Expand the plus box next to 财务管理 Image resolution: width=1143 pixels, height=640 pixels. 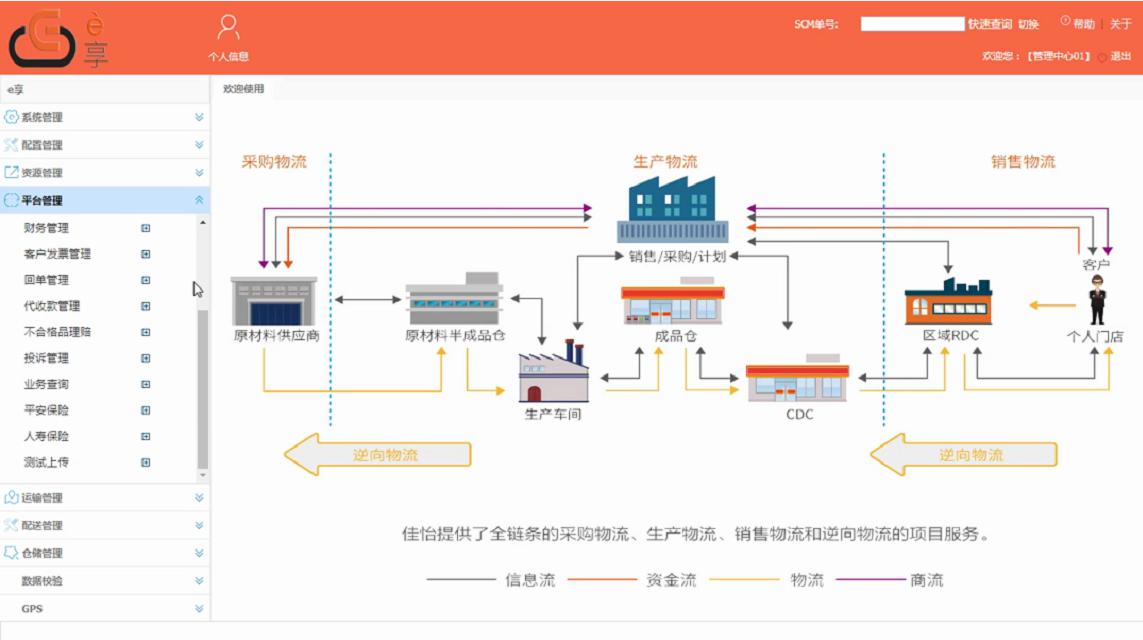point(146,228)
